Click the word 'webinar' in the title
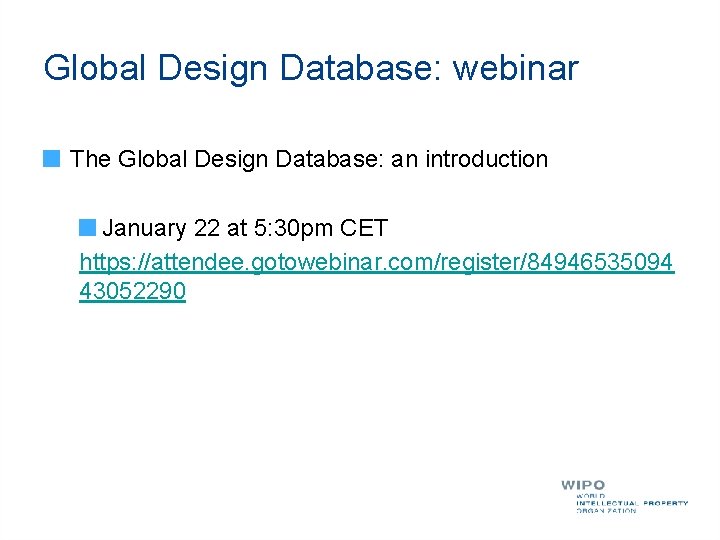Image resolution: width=720 pixels, height=540 pixels. pos(516,68)
